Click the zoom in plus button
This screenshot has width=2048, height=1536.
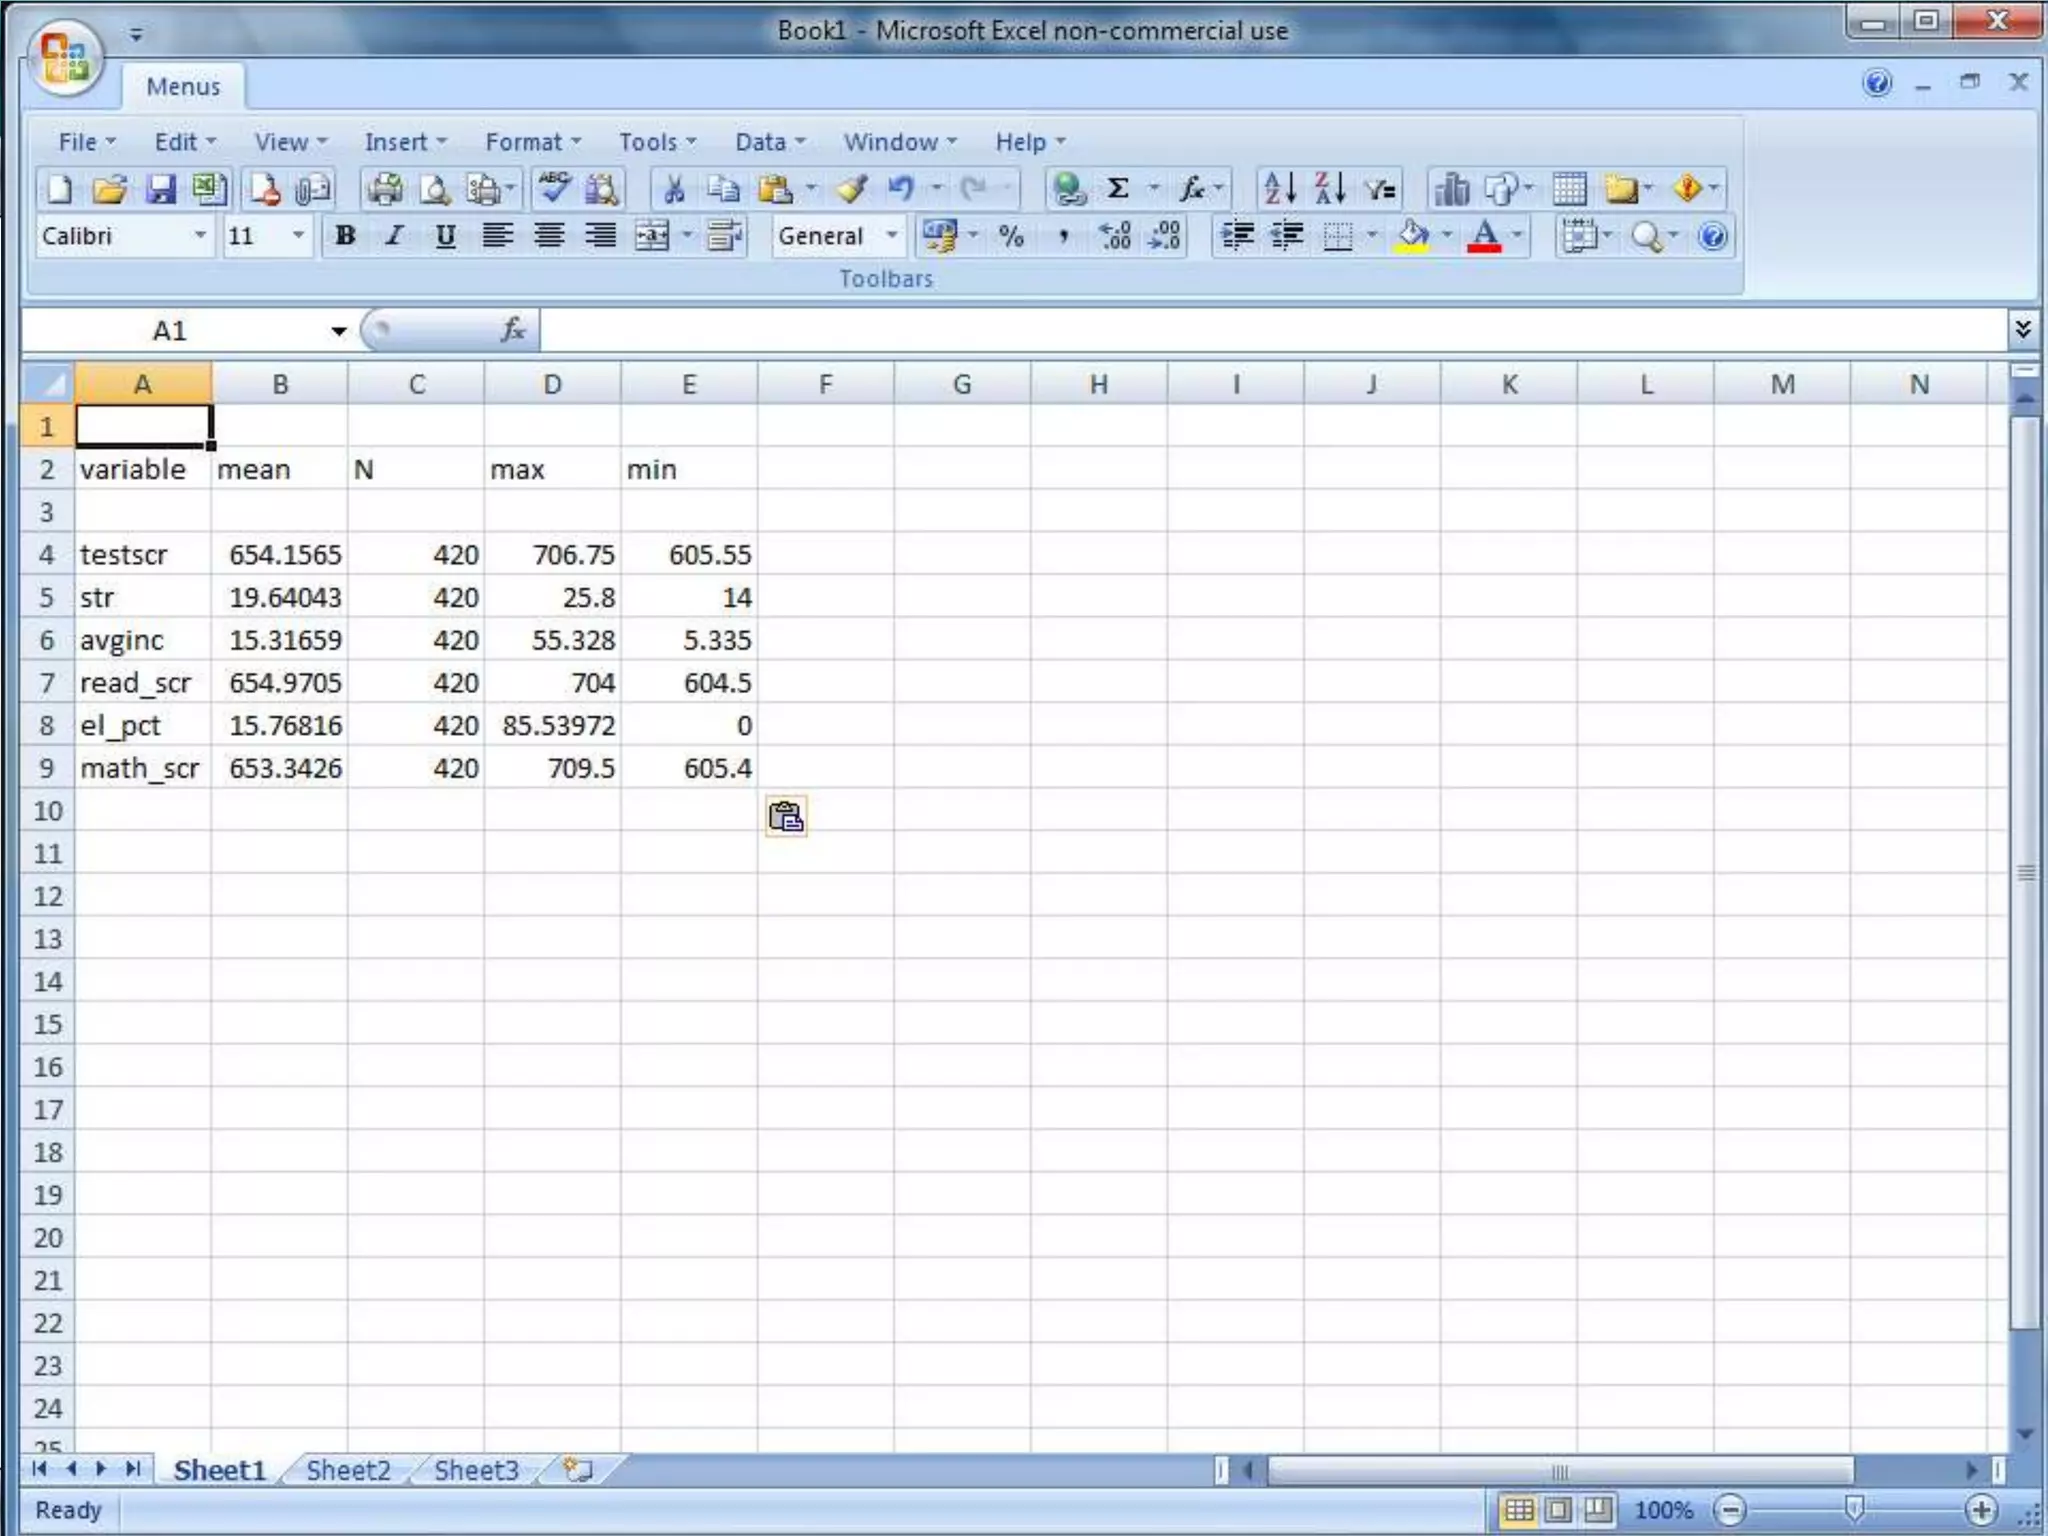pyautogui.click(x=1980, y=1510)
